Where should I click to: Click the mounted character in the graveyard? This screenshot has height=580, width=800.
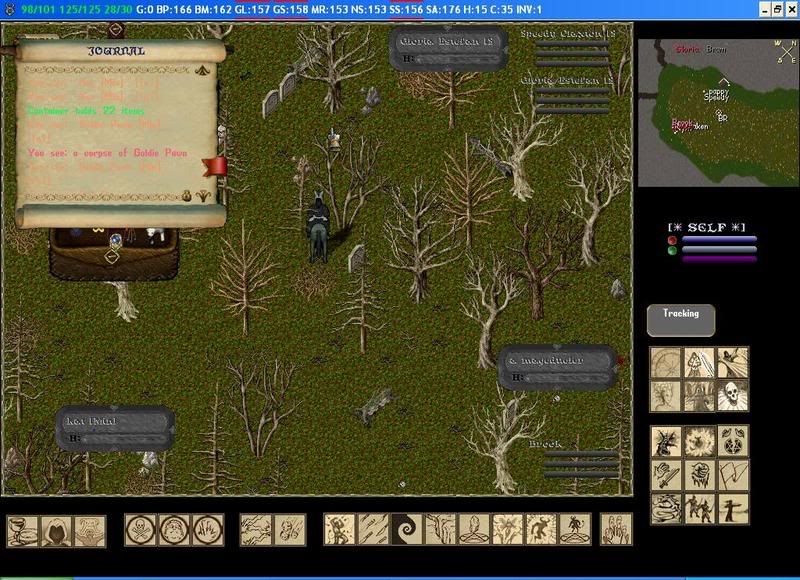pyautogui.click(x=317, y=226)
